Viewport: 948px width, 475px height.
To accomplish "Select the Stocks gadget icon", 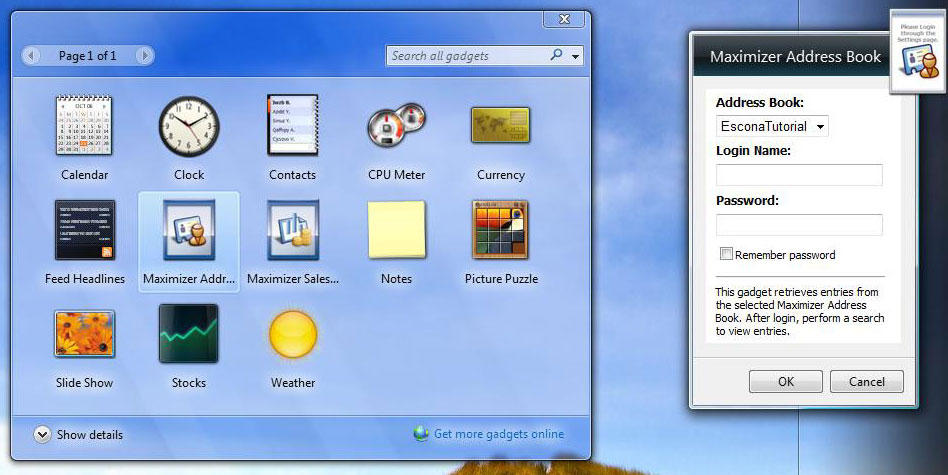I will [x=189, y=334].
